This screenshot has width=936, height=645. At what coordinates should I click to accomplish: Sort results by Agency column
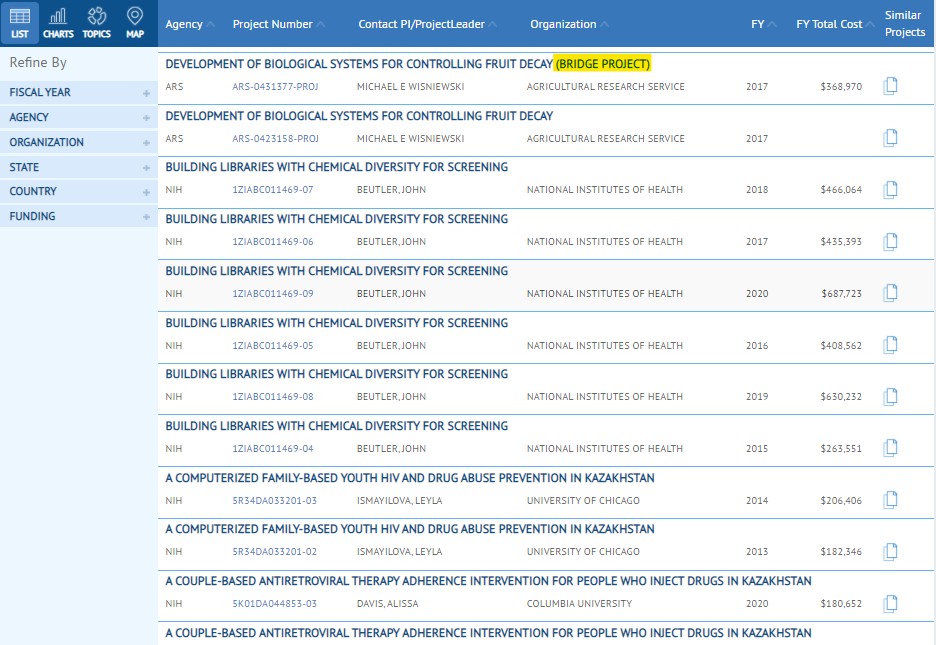pyautogui.click(x=190, y=24)
